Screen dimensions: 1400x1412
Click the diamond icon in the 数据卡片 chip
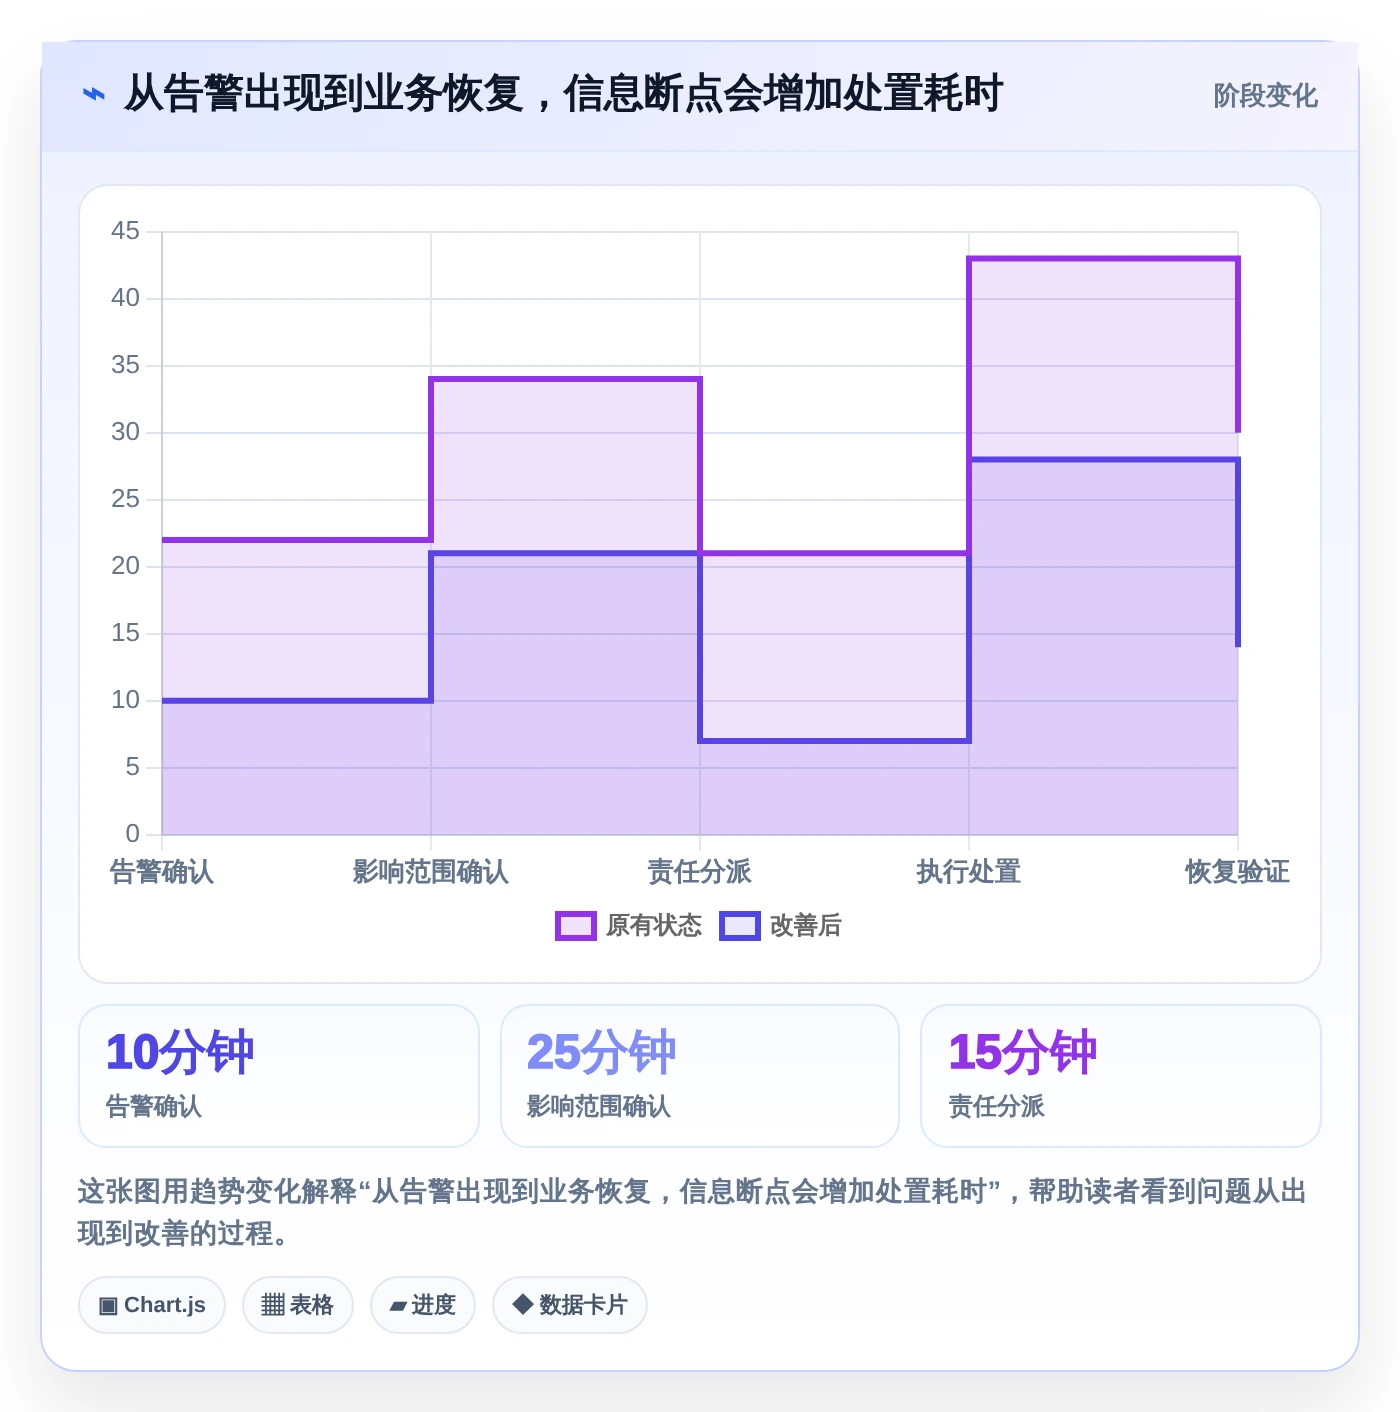pos(522,1304)
